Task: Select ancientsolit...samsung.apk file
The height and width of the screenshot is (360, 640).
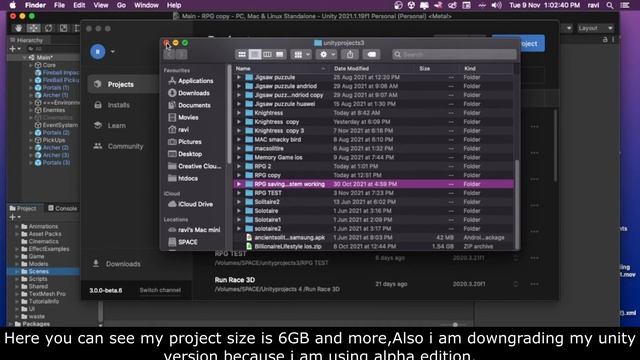Action: (x=373, y=238)
